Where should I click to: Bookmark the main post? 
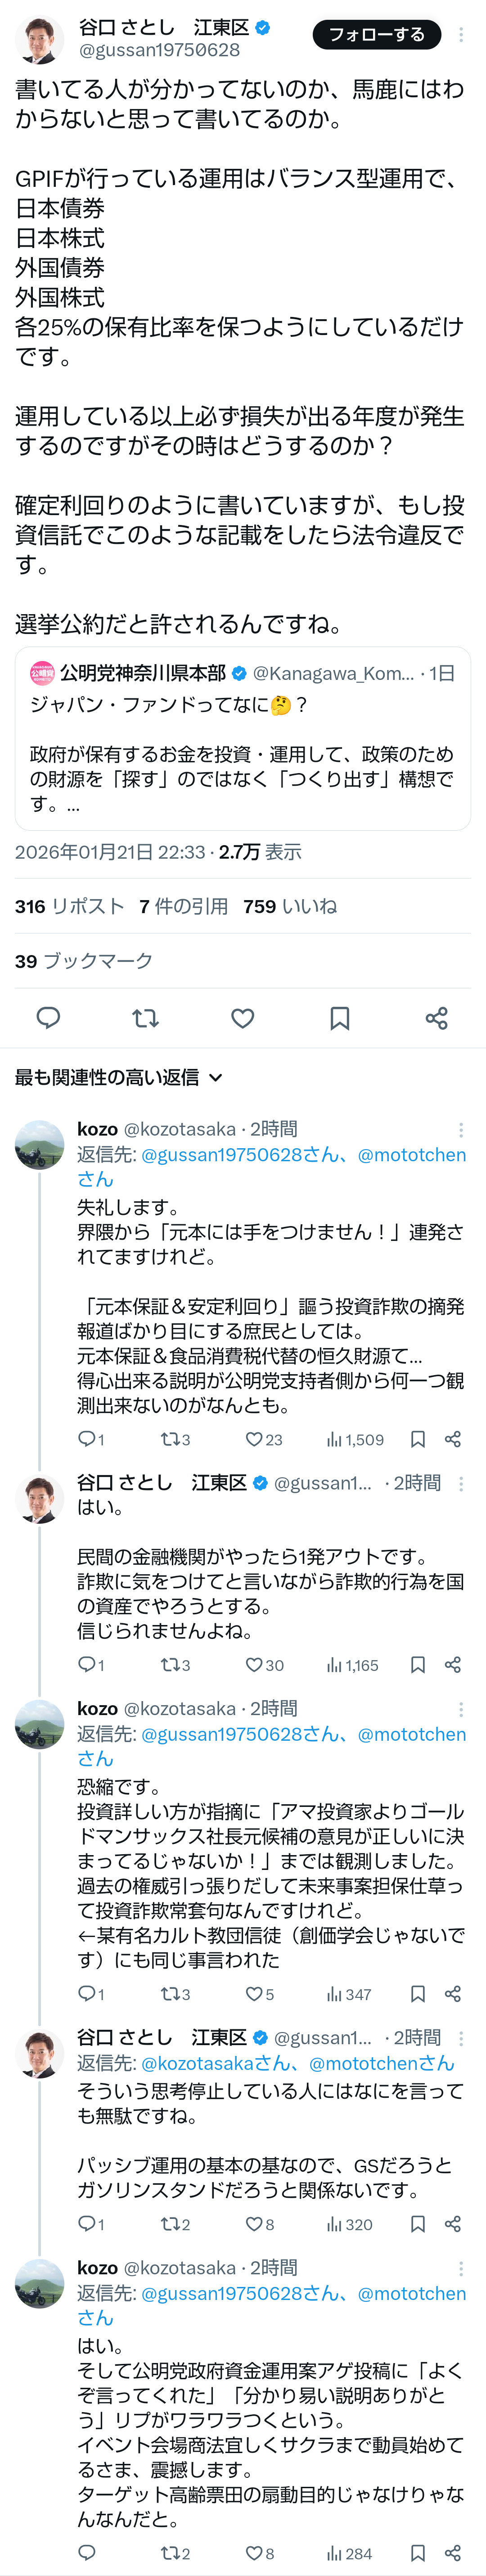(x=339, y=1018)
